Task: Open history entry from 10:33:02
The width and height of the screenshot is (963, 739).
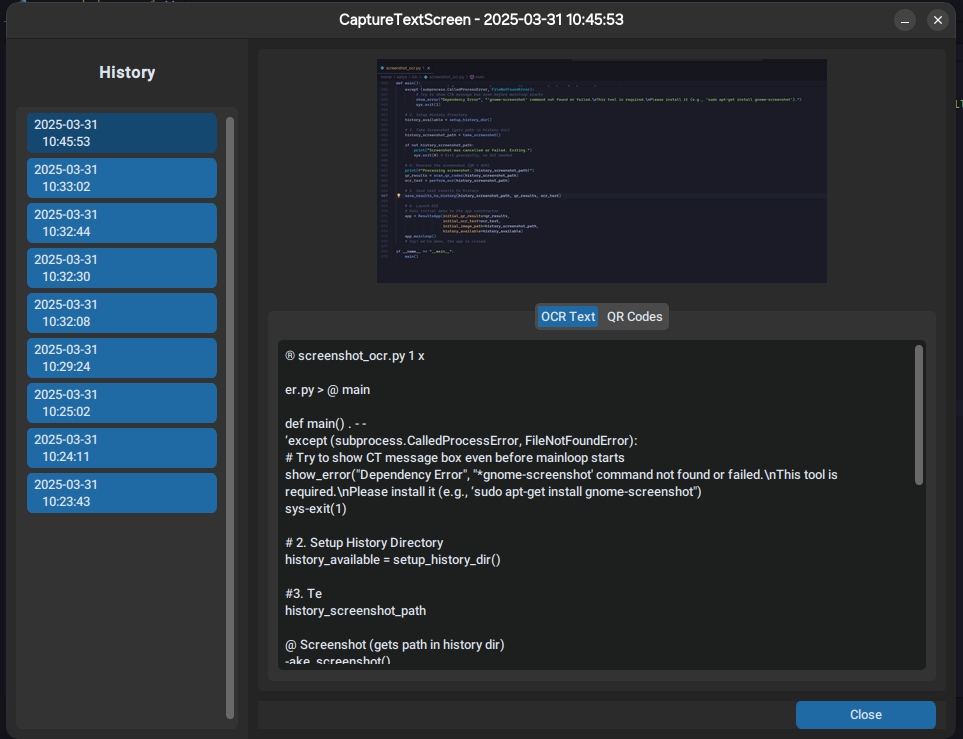Action: coord(121,178)
